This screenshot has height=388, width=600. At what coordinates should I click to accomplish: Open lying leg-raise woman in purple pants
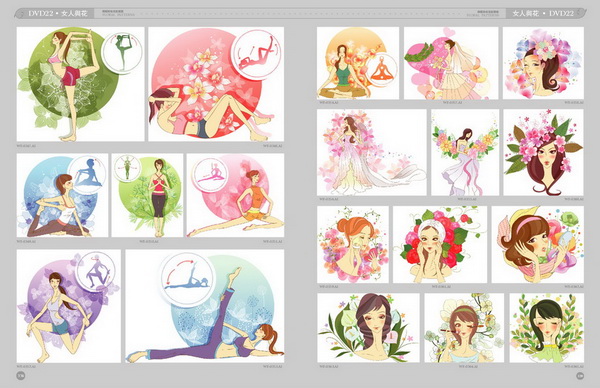tap(205, 306)
